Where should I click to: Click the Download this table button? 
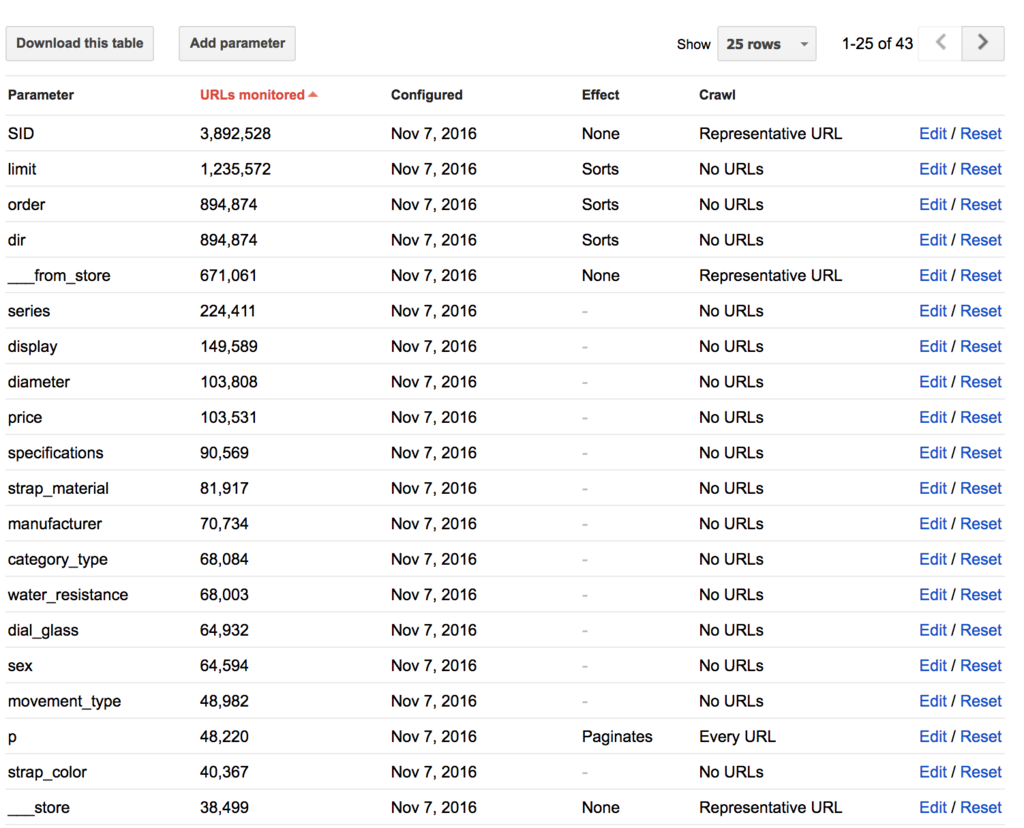coord(80,44)
